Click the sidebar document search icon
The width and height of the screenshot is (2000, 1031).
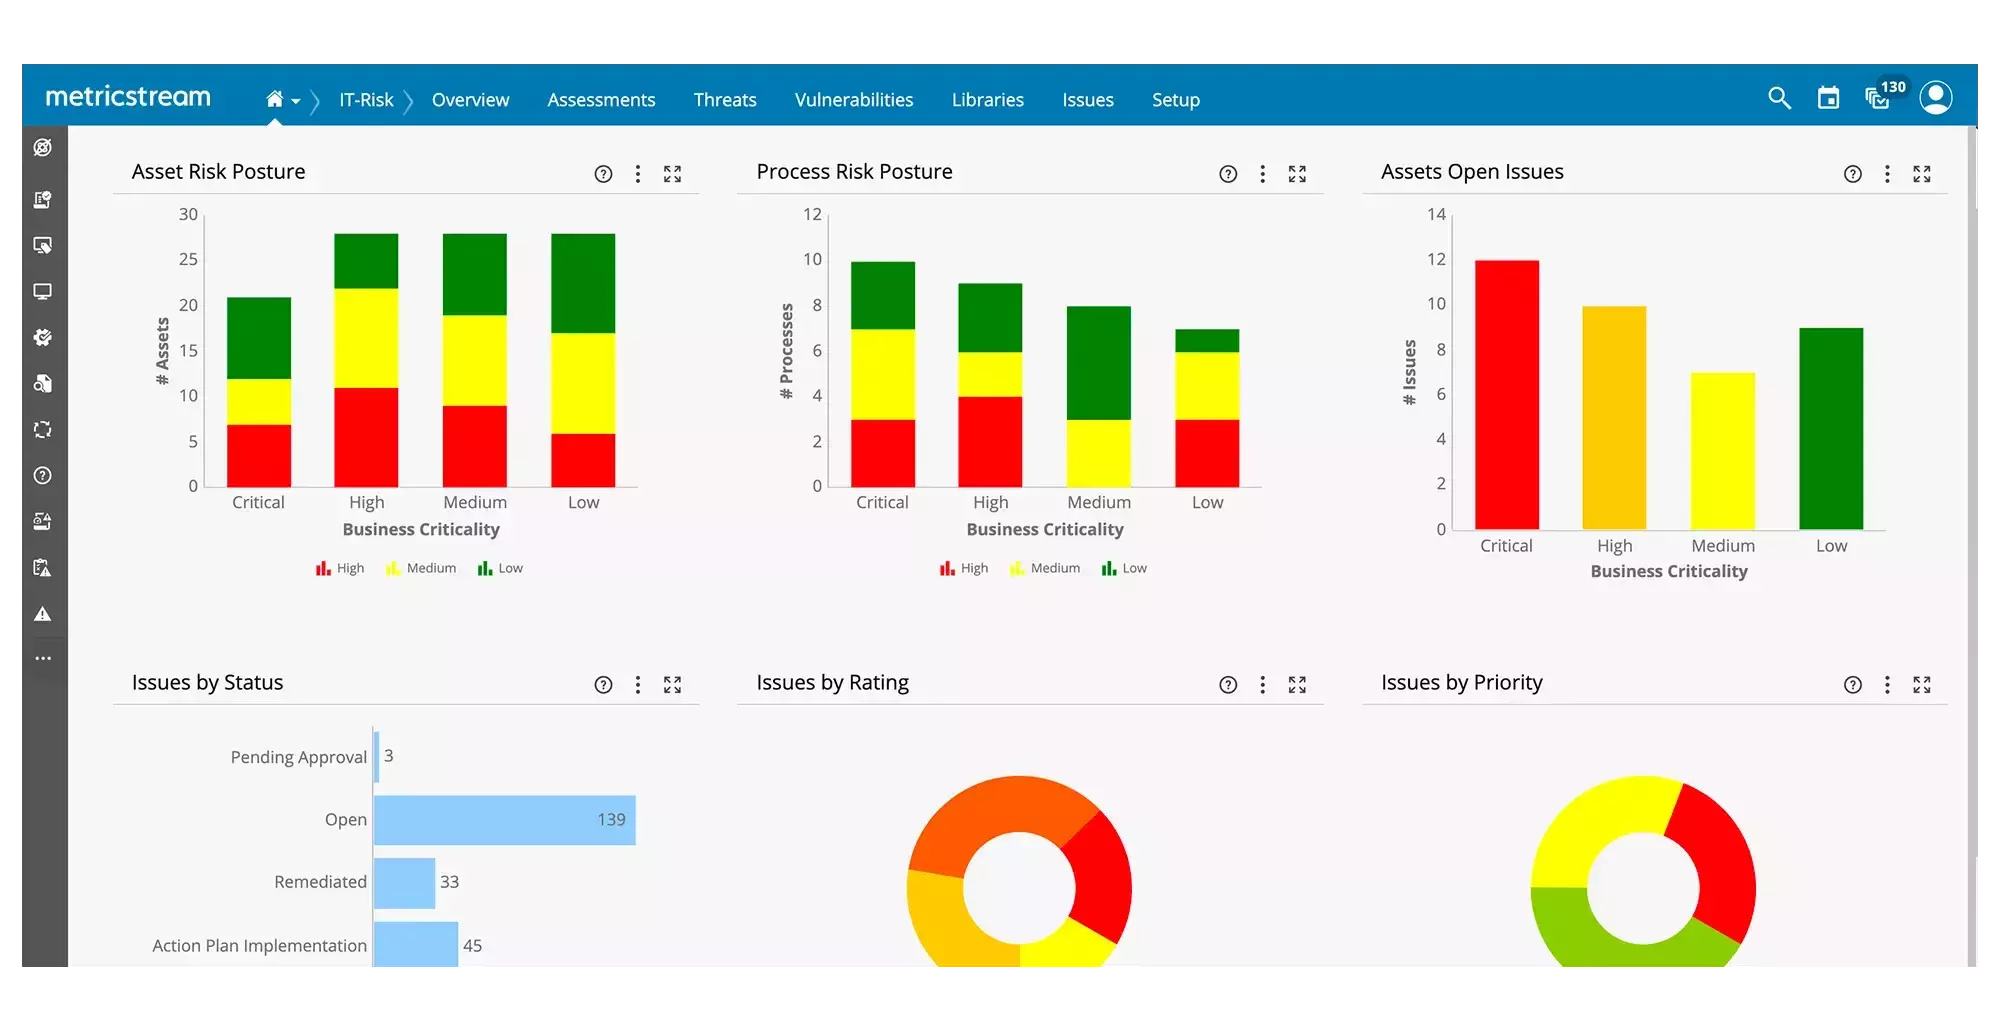tap(42, 384)
